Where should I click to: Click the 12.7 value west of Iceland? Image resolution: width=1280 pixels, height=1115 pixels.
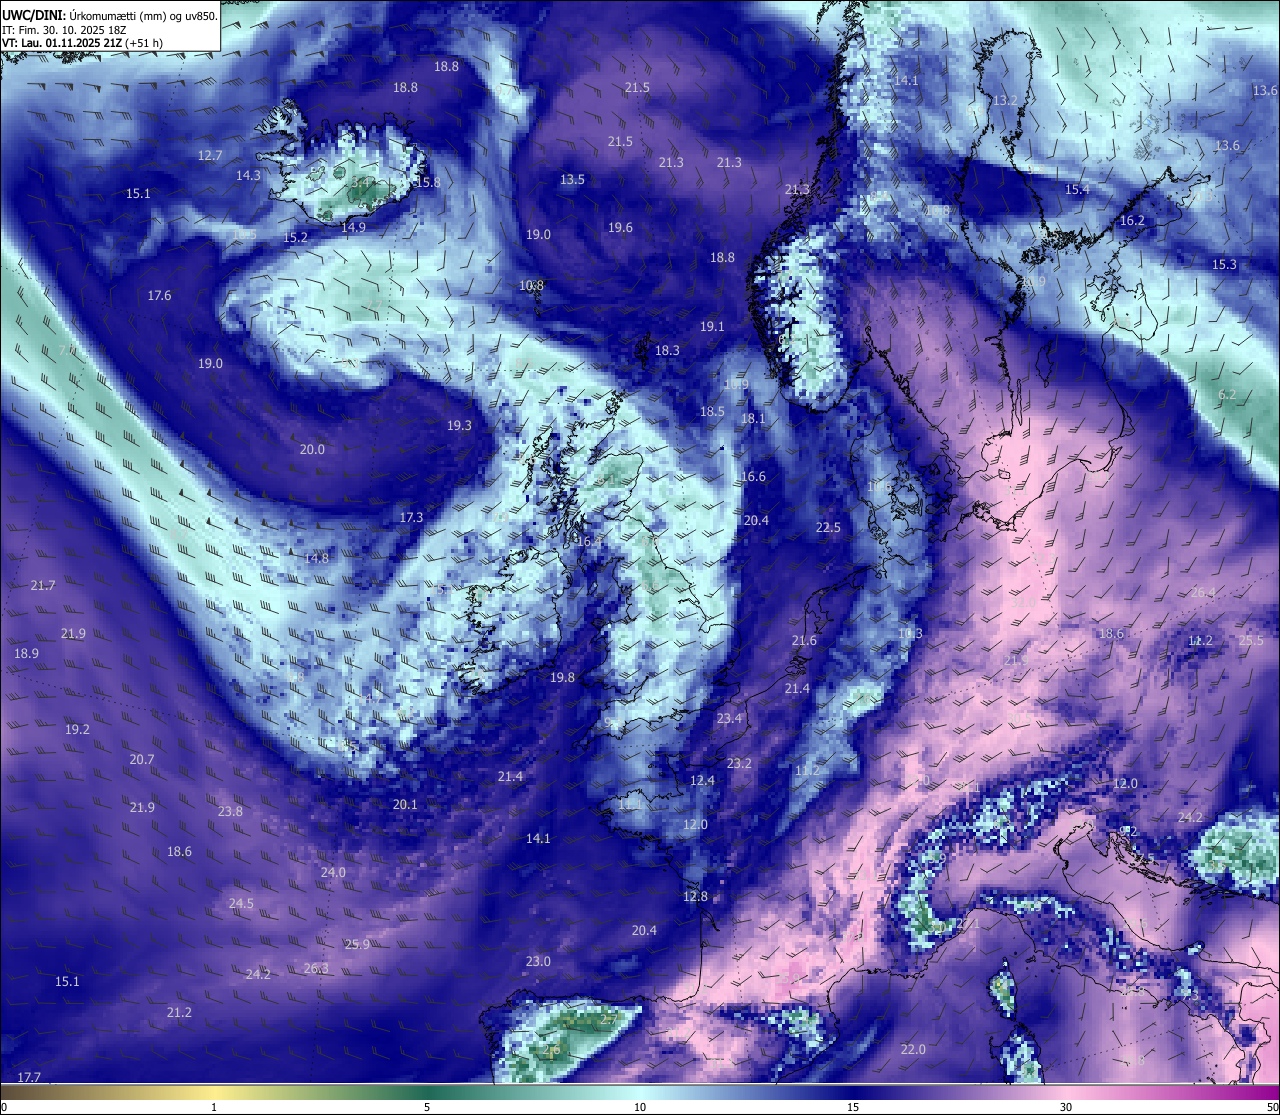[210, 155]
